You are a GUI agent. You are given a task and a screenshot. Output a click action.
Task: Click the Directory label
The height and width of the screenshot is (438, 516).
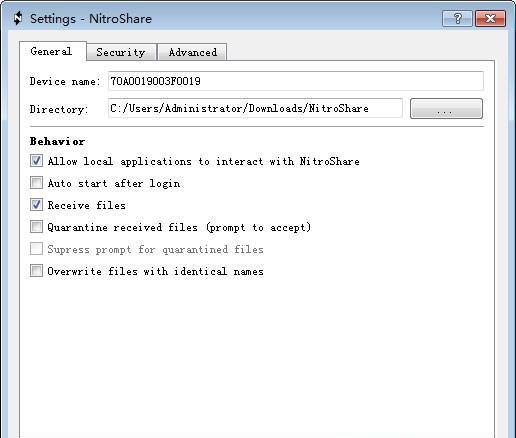pos(59,109)
